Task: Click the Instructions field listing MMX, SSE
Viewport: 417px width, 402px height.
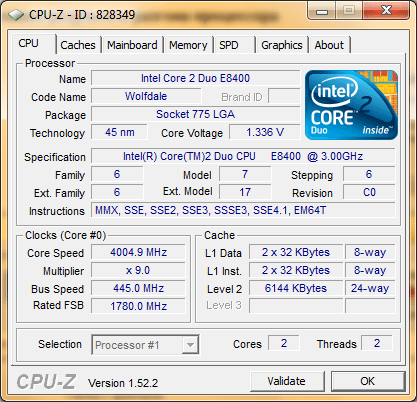Action: click(x=243, y=210)
